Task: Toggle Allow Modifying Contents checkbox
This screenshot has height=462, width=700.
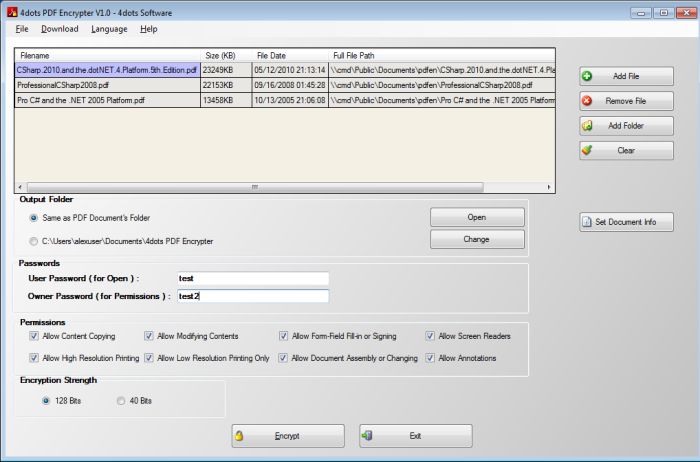Action: coord(149,336)
